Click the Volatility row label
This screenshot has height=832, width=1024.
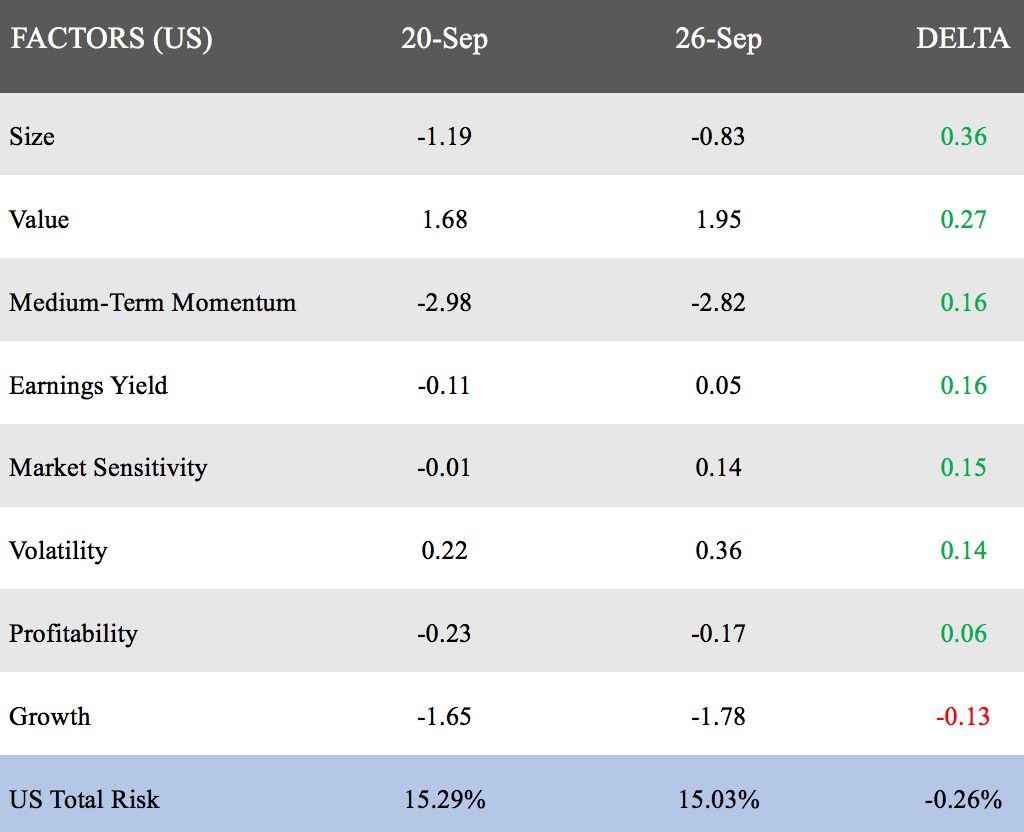pos(58,550)
